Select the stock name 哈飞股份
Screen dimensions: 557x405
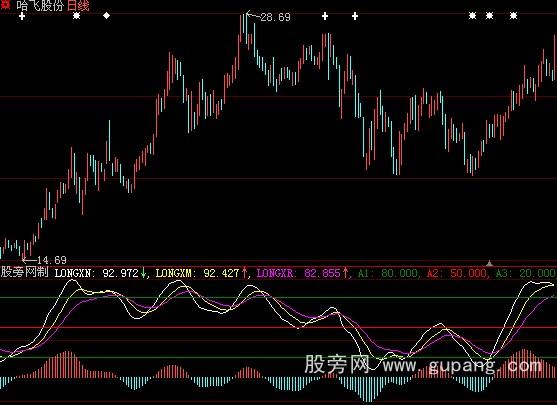click(40, 5)
